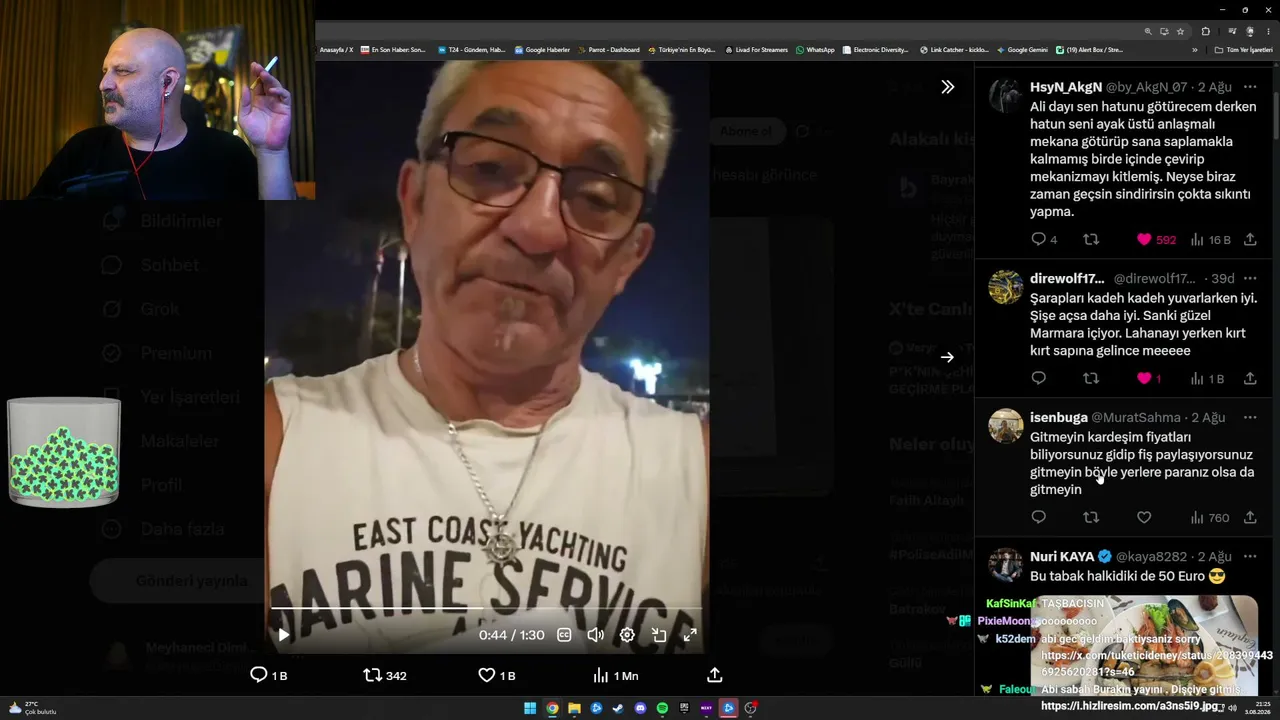This screenshot has width=1280, height=720.
Task: Open Discord from the taskbar
Action: [640, 708]
